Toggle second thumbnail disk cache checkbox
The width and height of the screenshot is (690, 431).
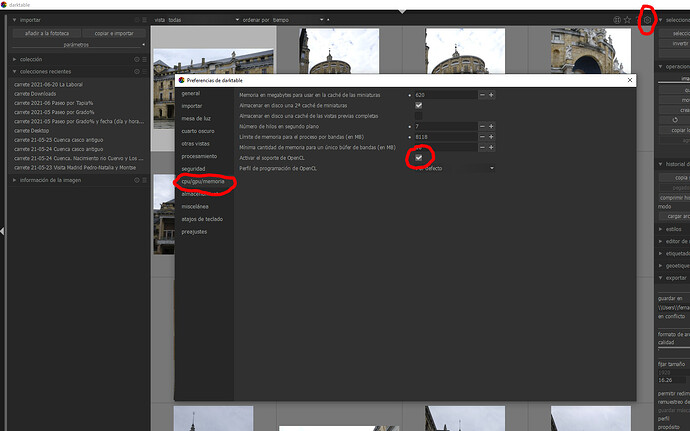(x=419, y=105)
